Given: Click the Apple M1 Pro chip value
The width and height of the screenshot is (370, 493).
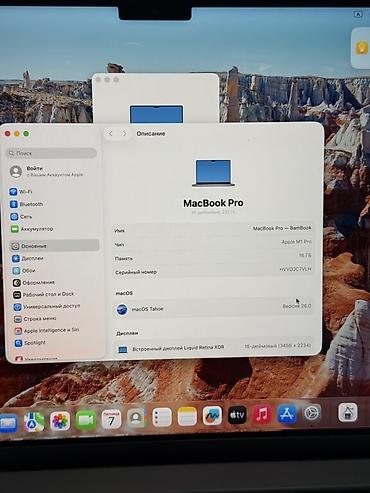Looking at the screenshot, I should (296, 242).
